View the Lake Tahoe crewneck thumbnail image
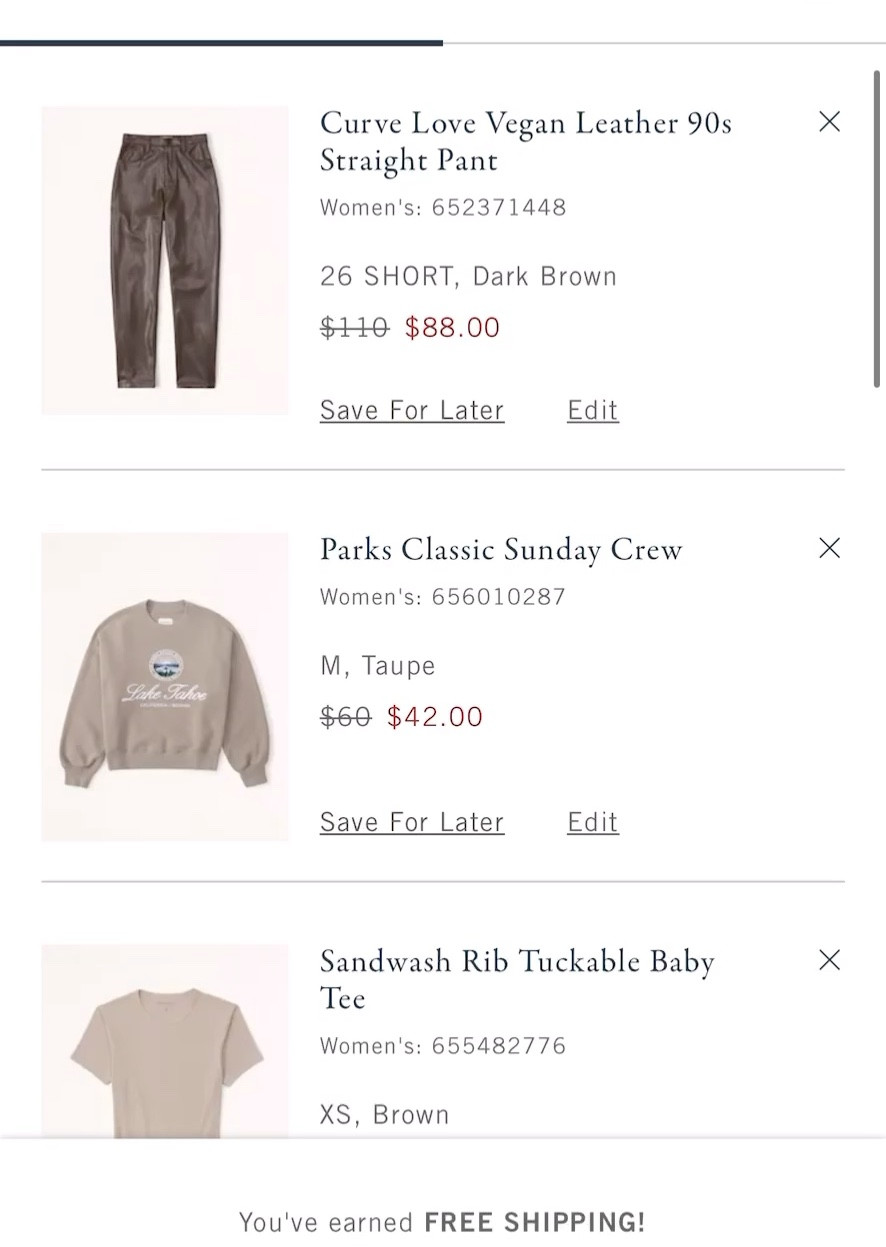Screen dimensions: 886x1247 click(x=164, y=687)
